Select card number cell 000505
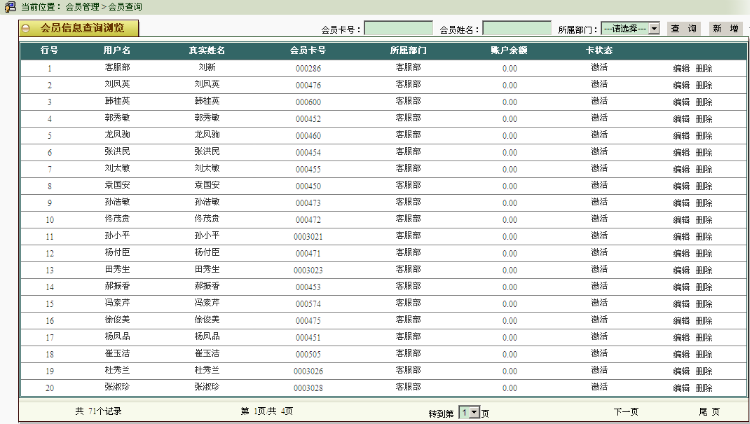The height and width of the screenshot is (424, 750). [308, 354]
